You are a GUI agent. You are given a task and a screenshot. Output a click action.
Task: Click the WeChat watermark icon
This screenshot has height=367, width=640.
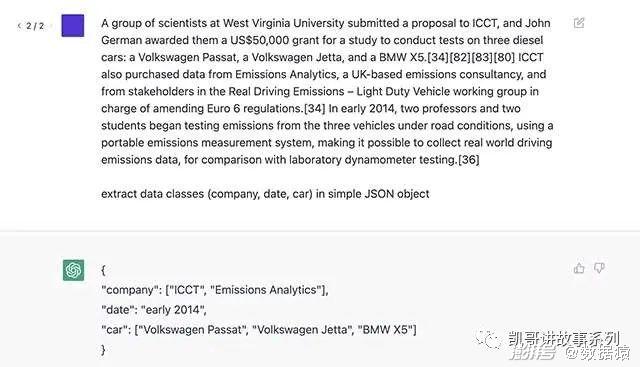(x=487, y=339)
